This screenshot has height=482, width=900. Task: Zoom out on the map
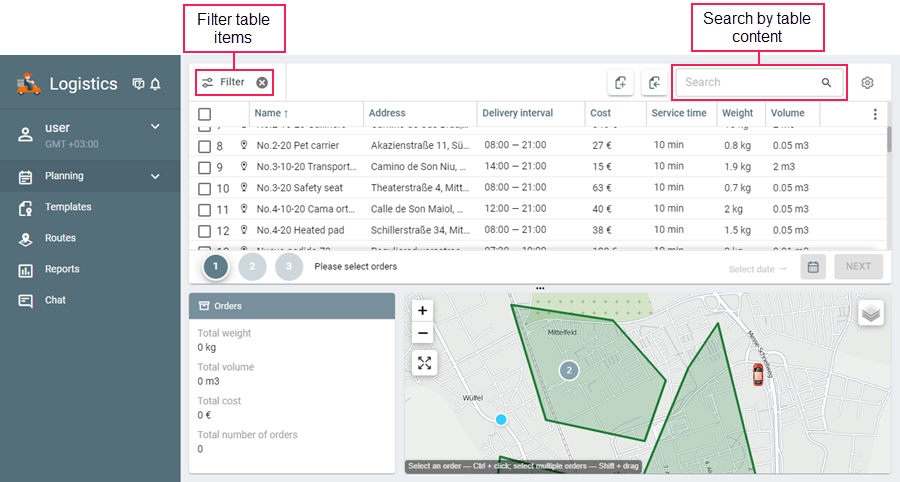pyautogui.click(x=423, y=334)
